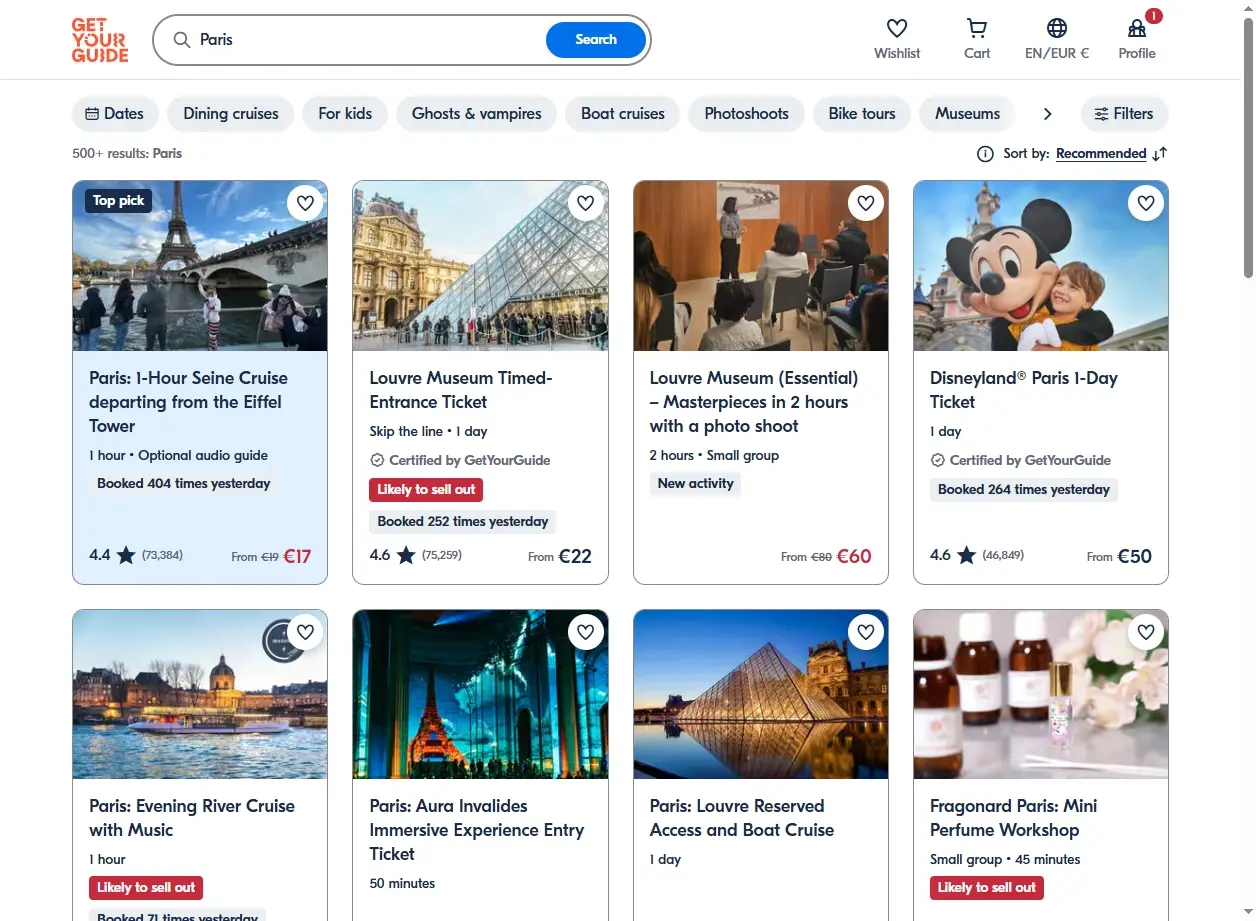Open the Aura Invalides light show photo
The width and height of the screenshot is (1256, 921).
480,695
